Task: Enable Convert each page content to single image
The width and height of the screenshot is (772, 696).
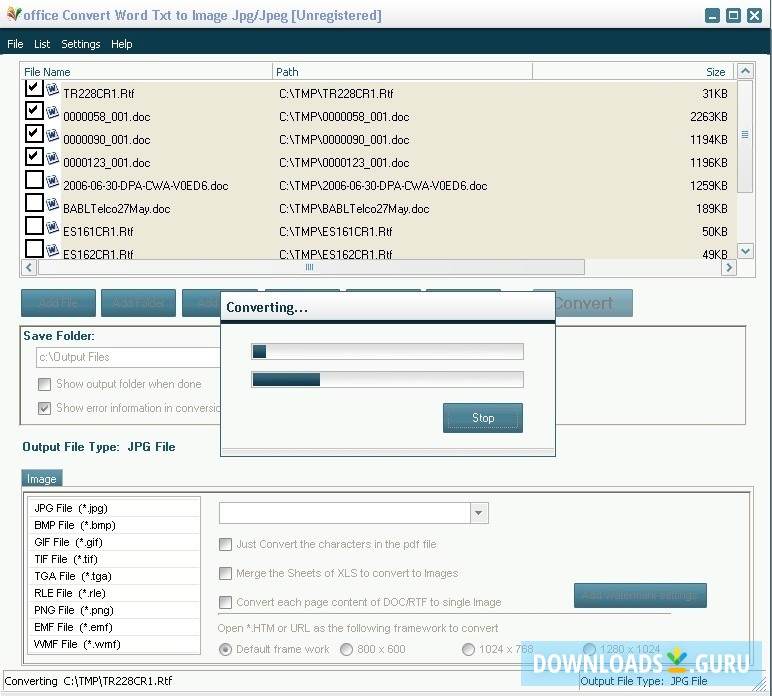Action: tap(225, 602)
